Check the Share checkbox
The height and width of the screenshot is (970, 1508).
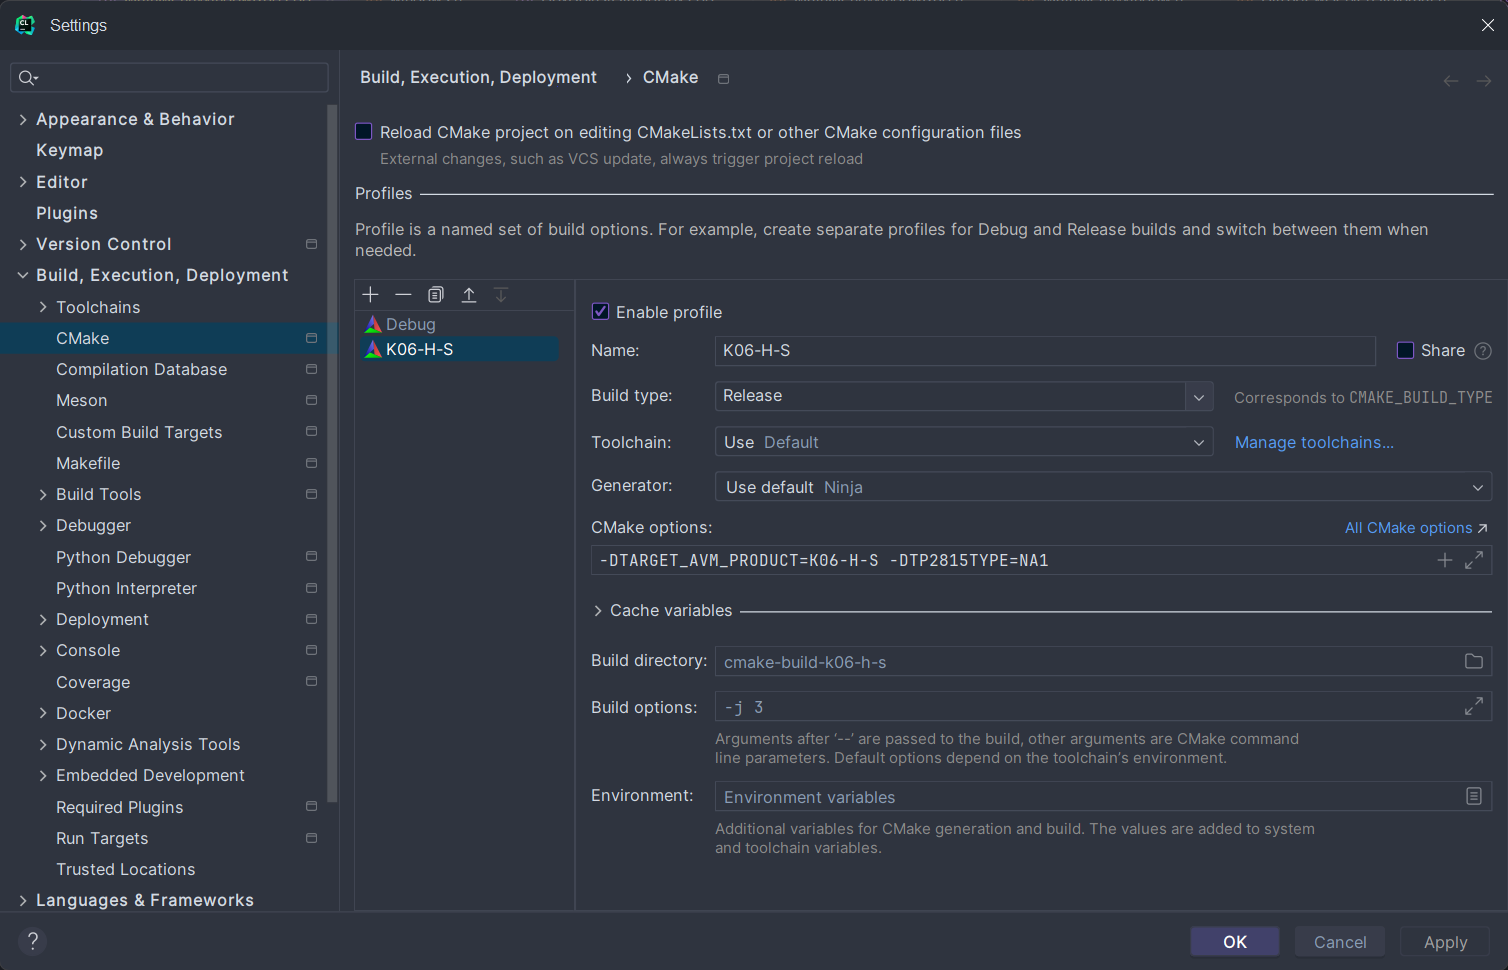[1405, 350]
